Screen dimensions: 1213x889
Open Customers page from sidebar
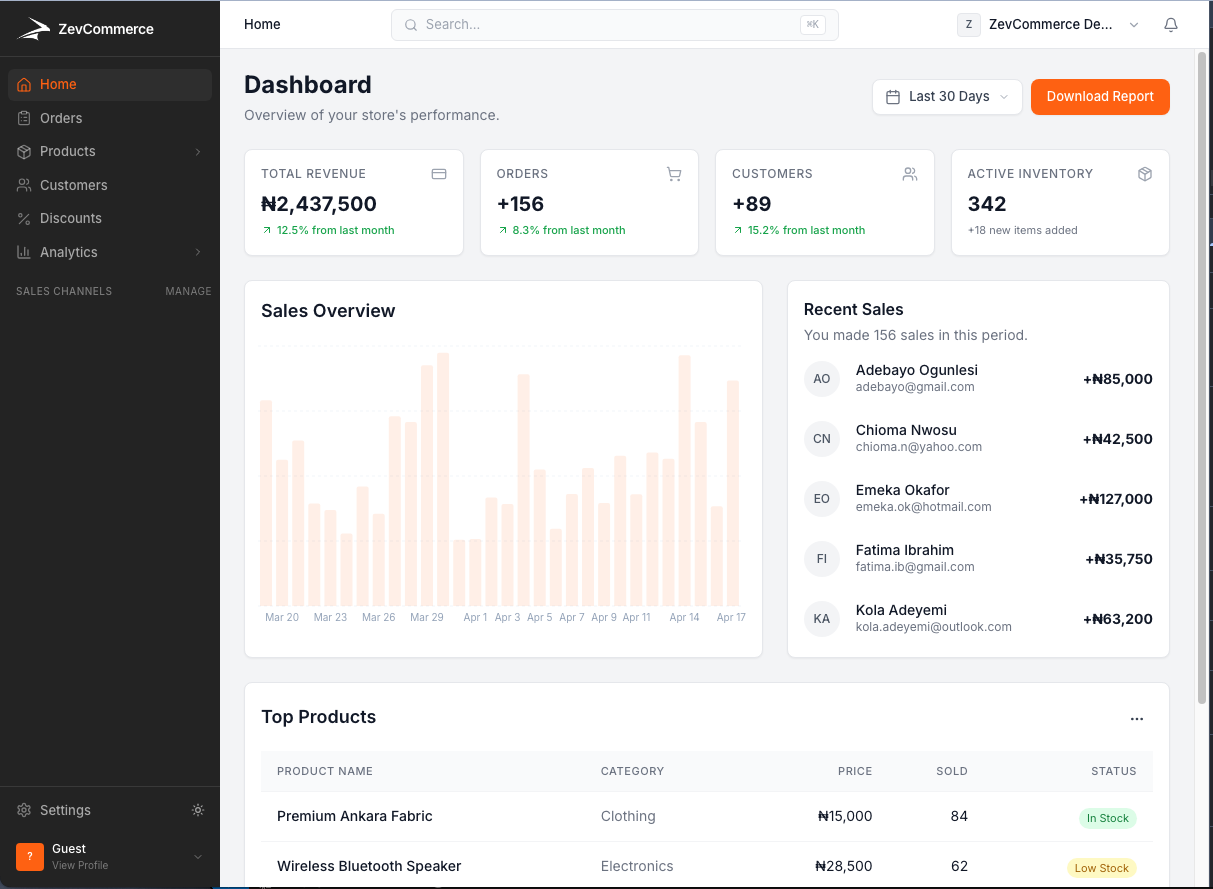click(110, 185)
